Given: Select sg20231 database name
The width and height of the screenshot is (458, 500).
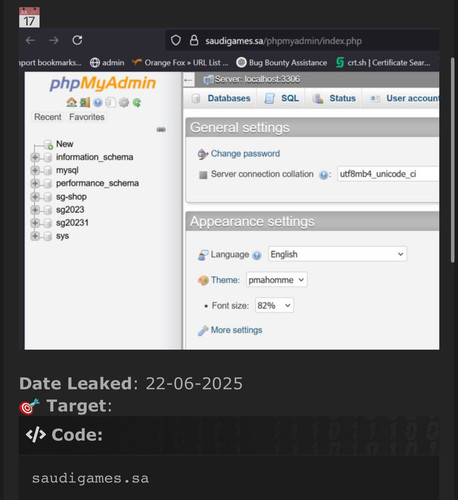Looking at the screenshot, I should (x=72, y=223).
